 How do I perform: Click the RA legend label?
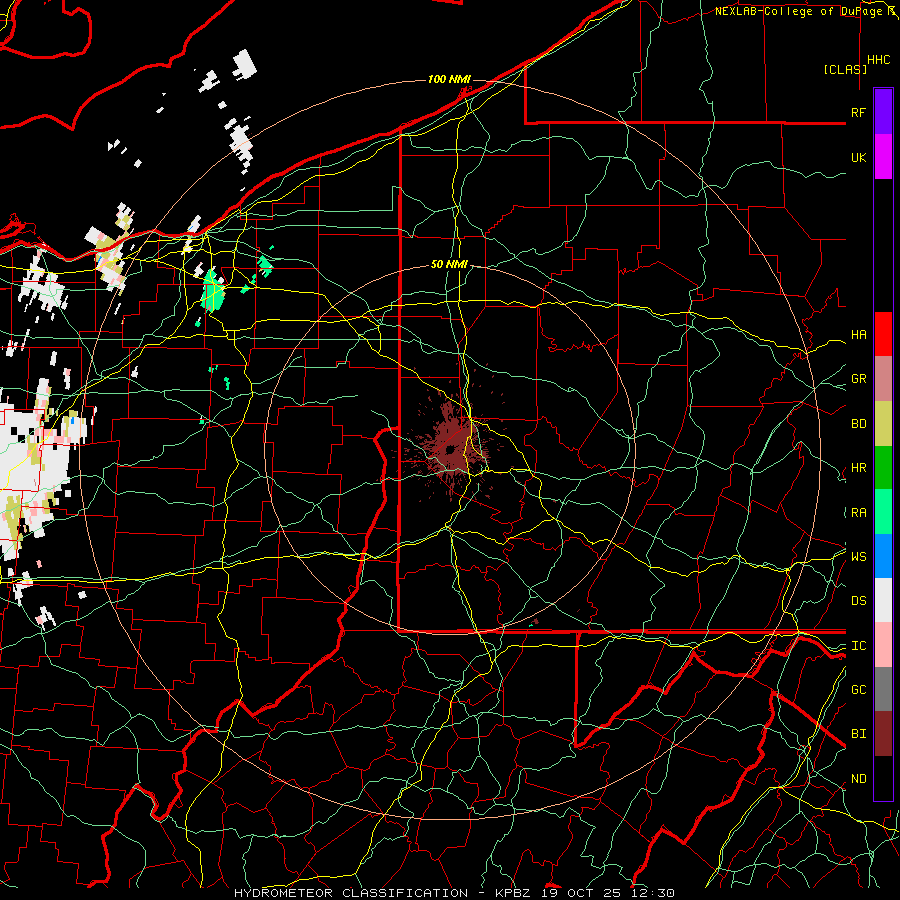(858, 513)
